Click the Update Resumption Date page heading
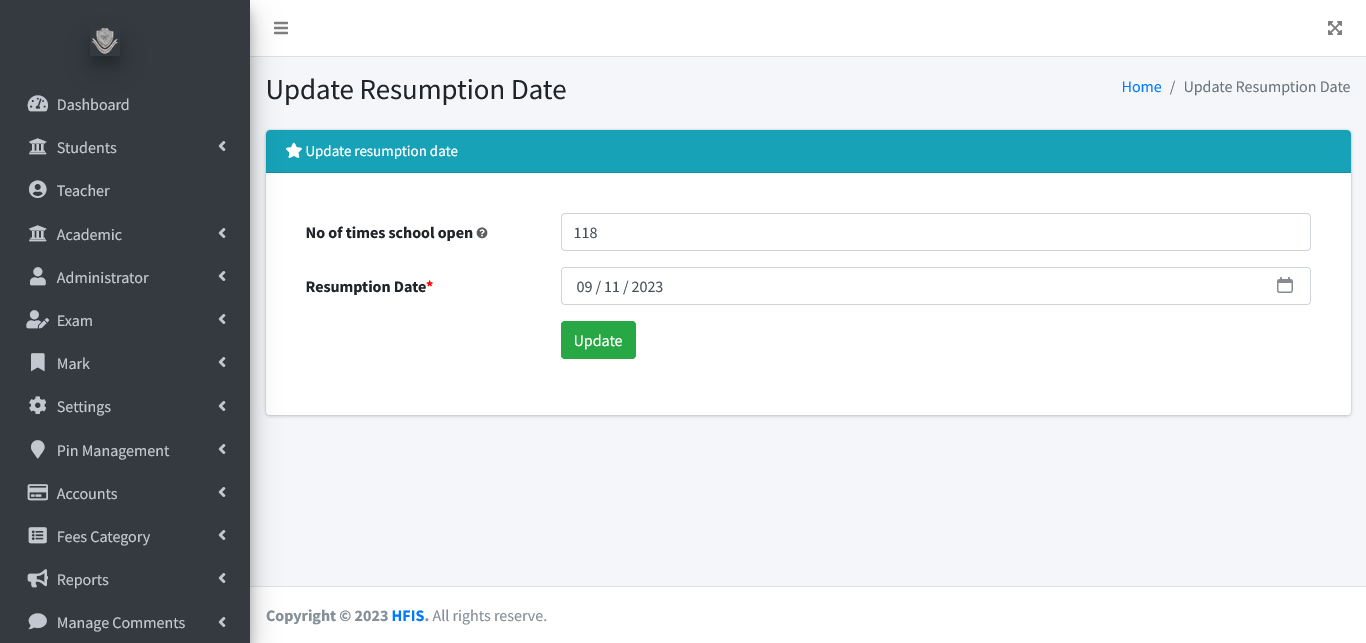The width and height of the screenshot is (1366, 643). coord(416,89)
